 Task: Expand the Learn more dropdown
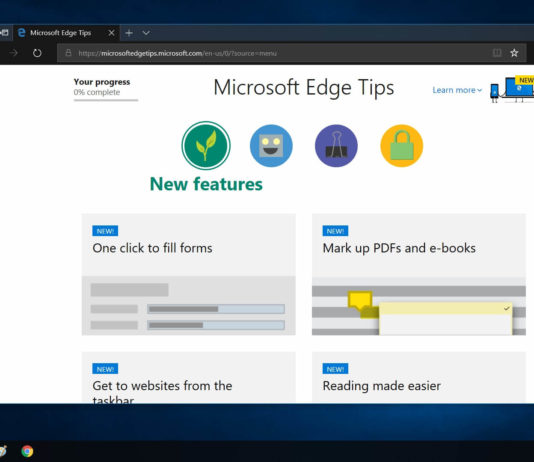[x=457, y=90]
